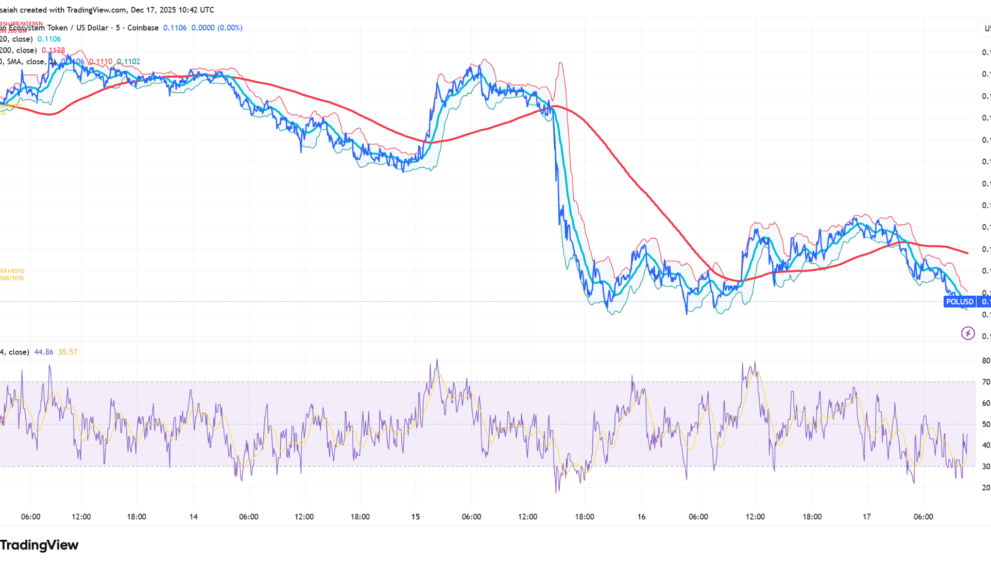Click the date label 17 on time axis

tap(867, 517)
